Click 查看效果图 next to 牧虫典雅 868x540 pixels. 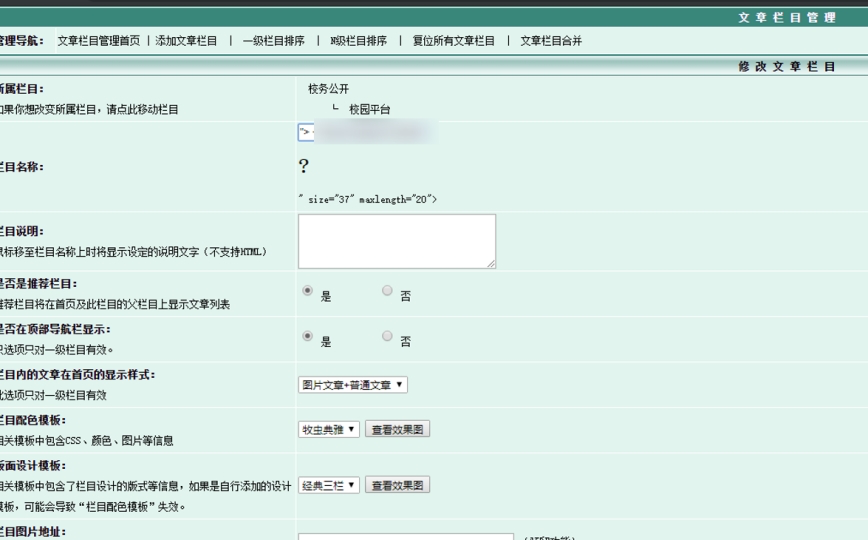click(397, 430)
